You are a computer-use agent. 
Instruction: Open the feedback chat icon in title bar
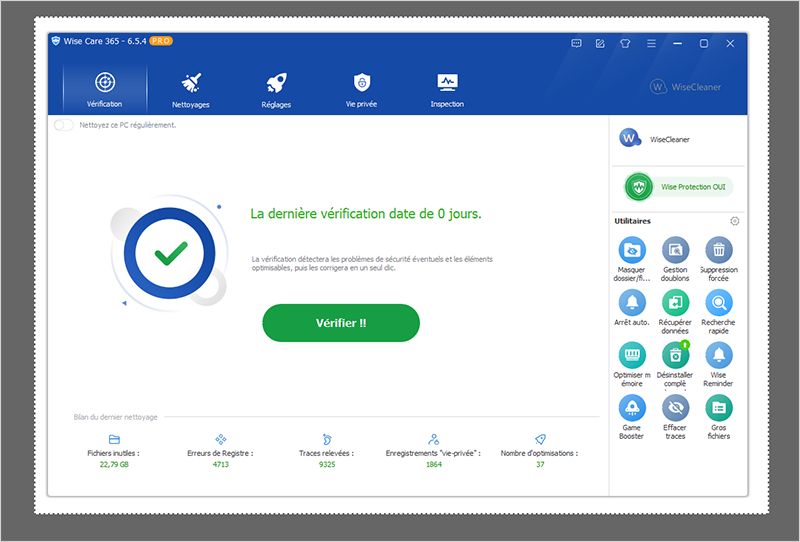(x=576, y=43)
